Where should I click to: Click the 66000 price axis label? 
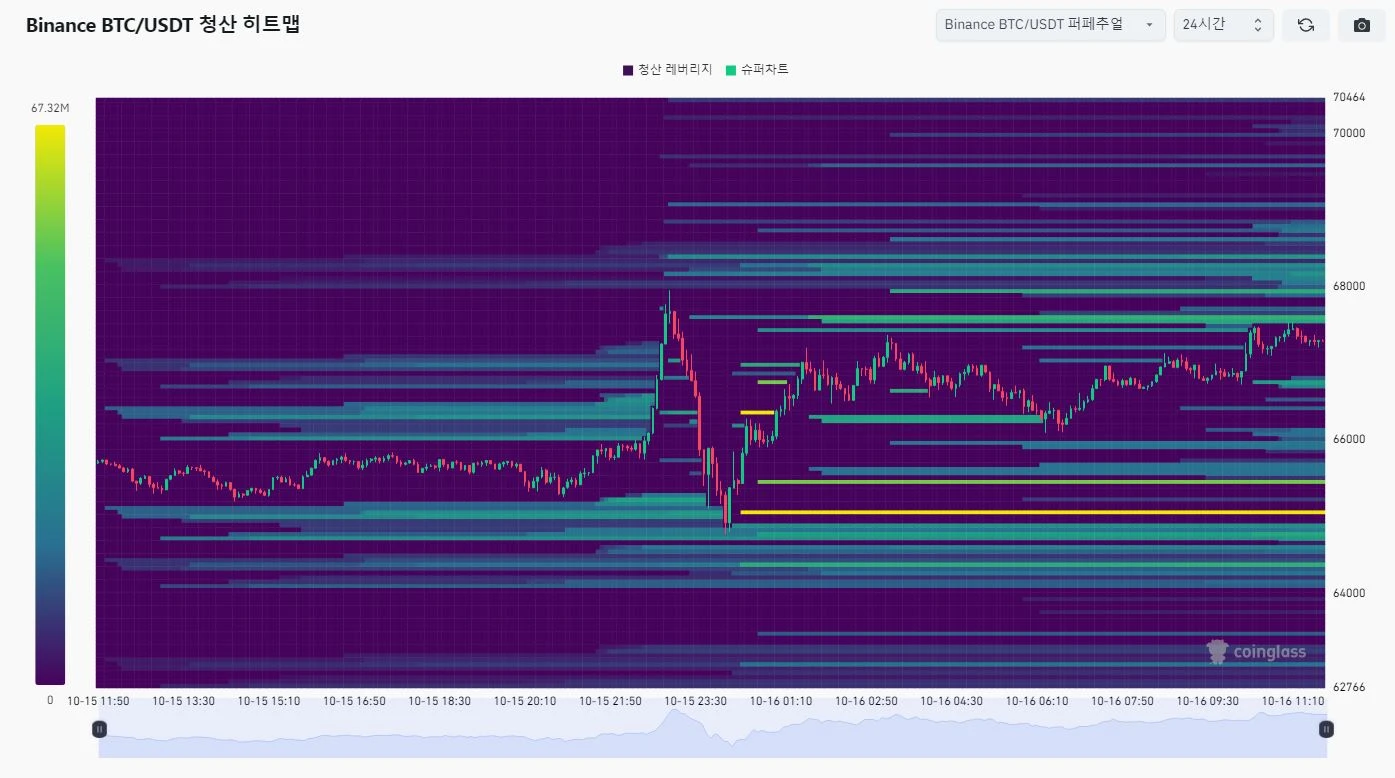(1349, 439)
